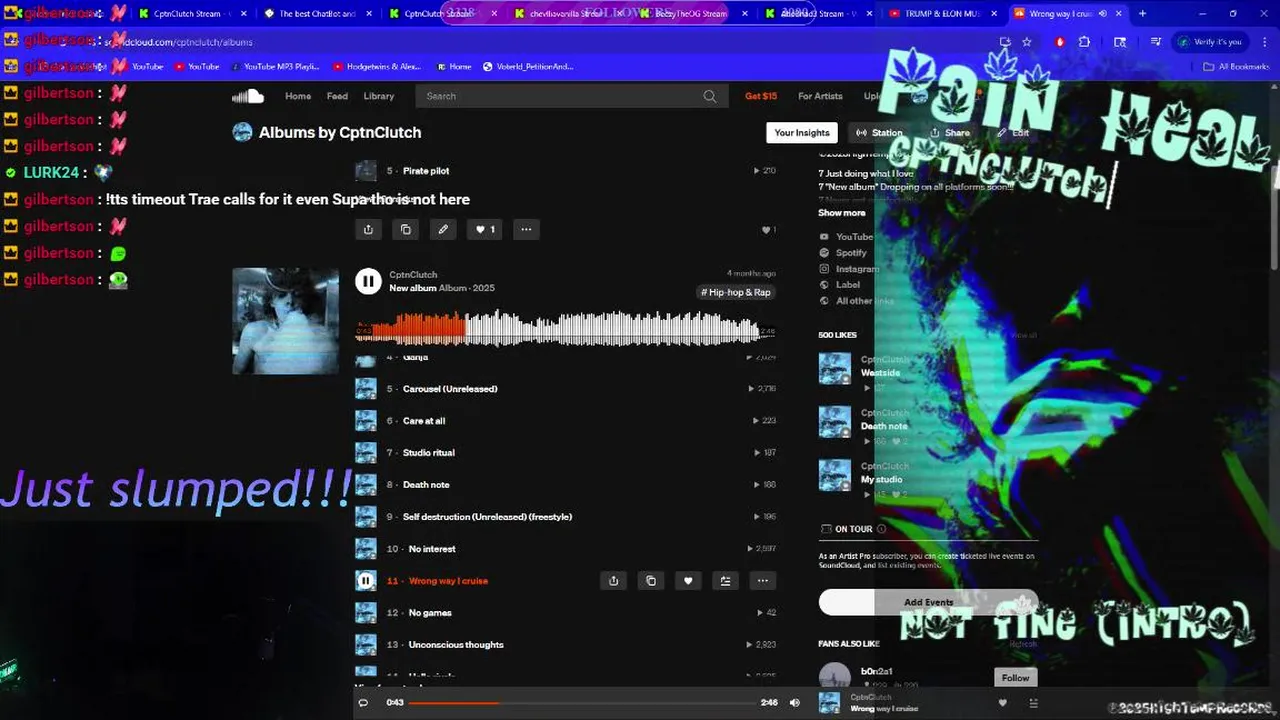Click the Get $15 link

[761, 96]
